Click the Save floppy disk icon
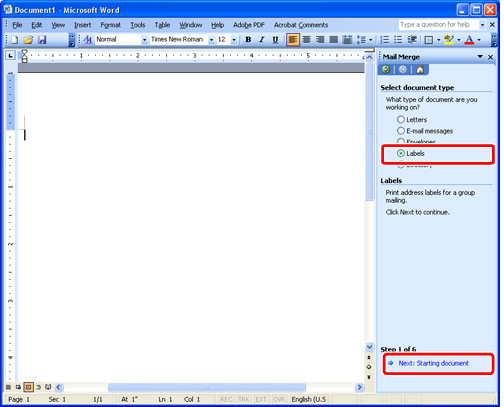The height and width of the screenshot is (407, 504). [x=42, y=40]
